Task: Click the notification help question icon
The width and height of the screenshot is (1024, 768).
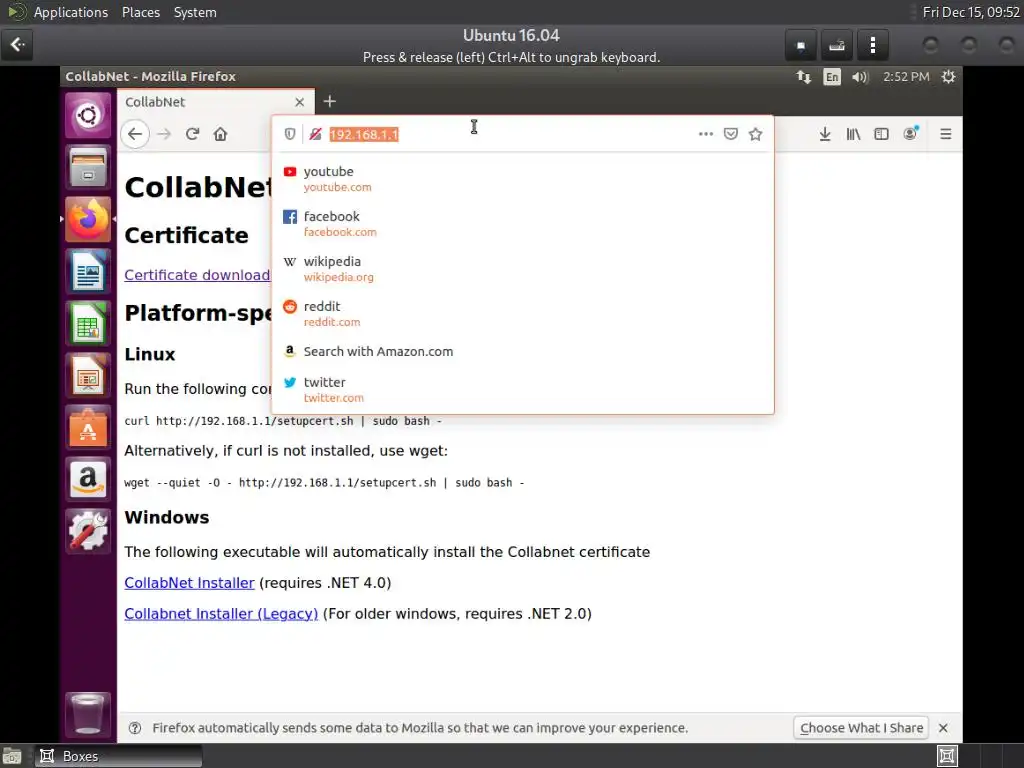Action: tap(135, 728)
